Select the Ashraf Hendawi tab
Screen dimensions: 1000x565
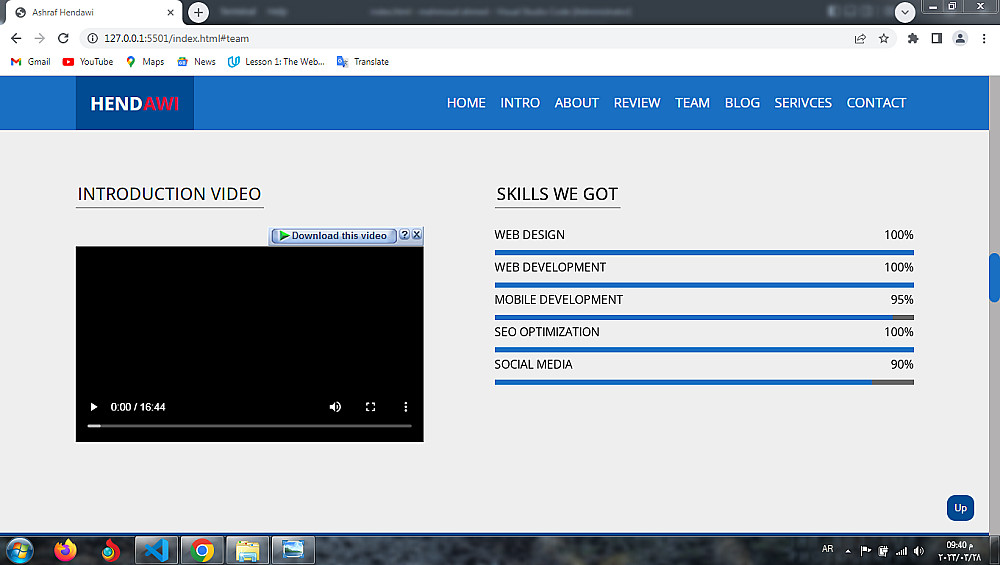pyautogui.click(x=94, y=12)
